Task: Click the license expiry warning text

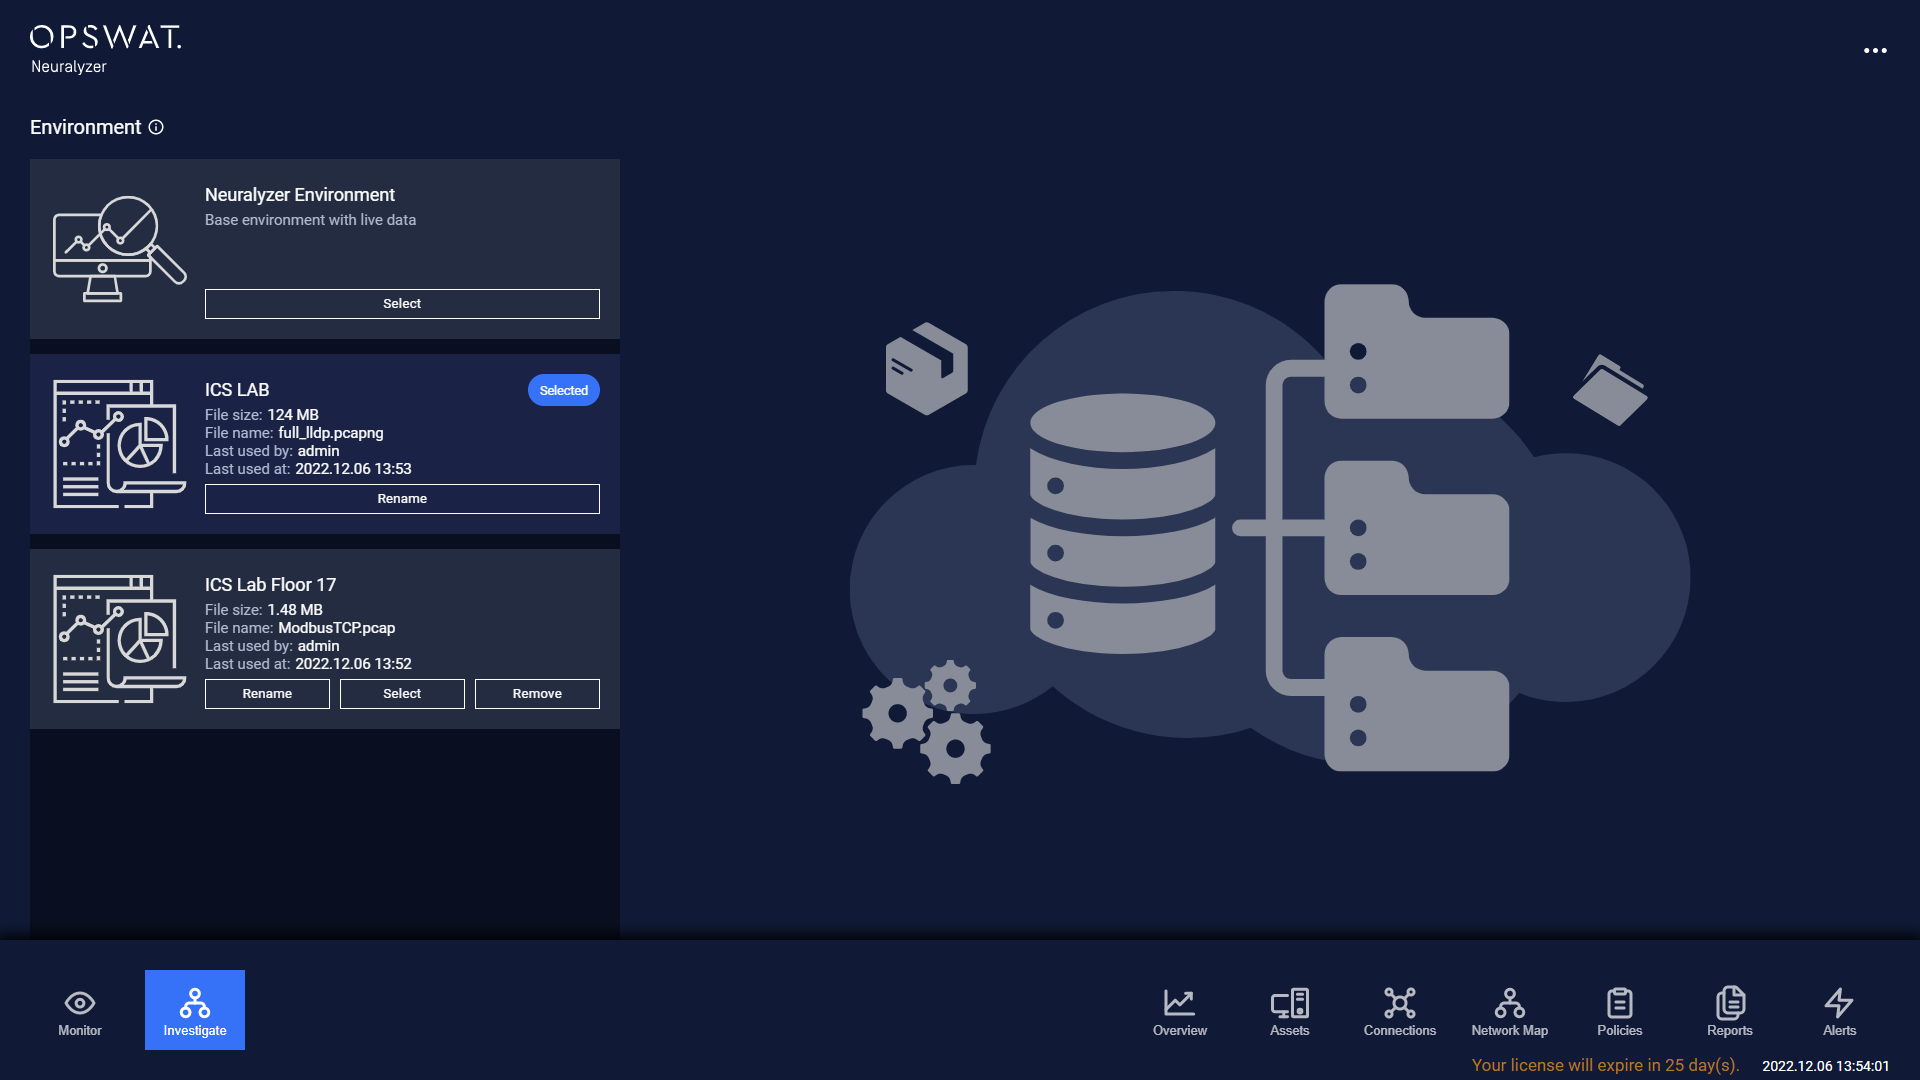Action: [1605, 1065]
